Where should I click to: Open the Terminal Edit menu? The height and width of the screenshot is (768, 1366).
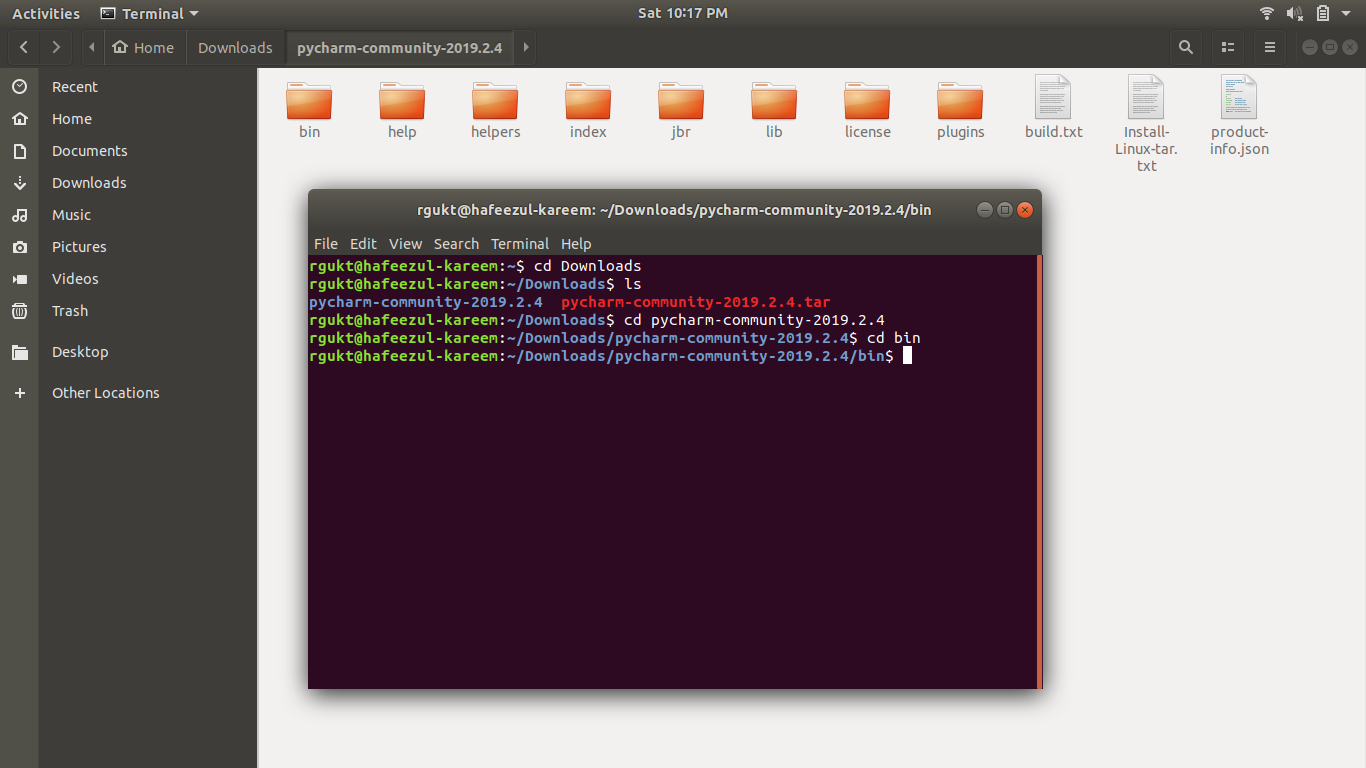[x=363, y=244]
